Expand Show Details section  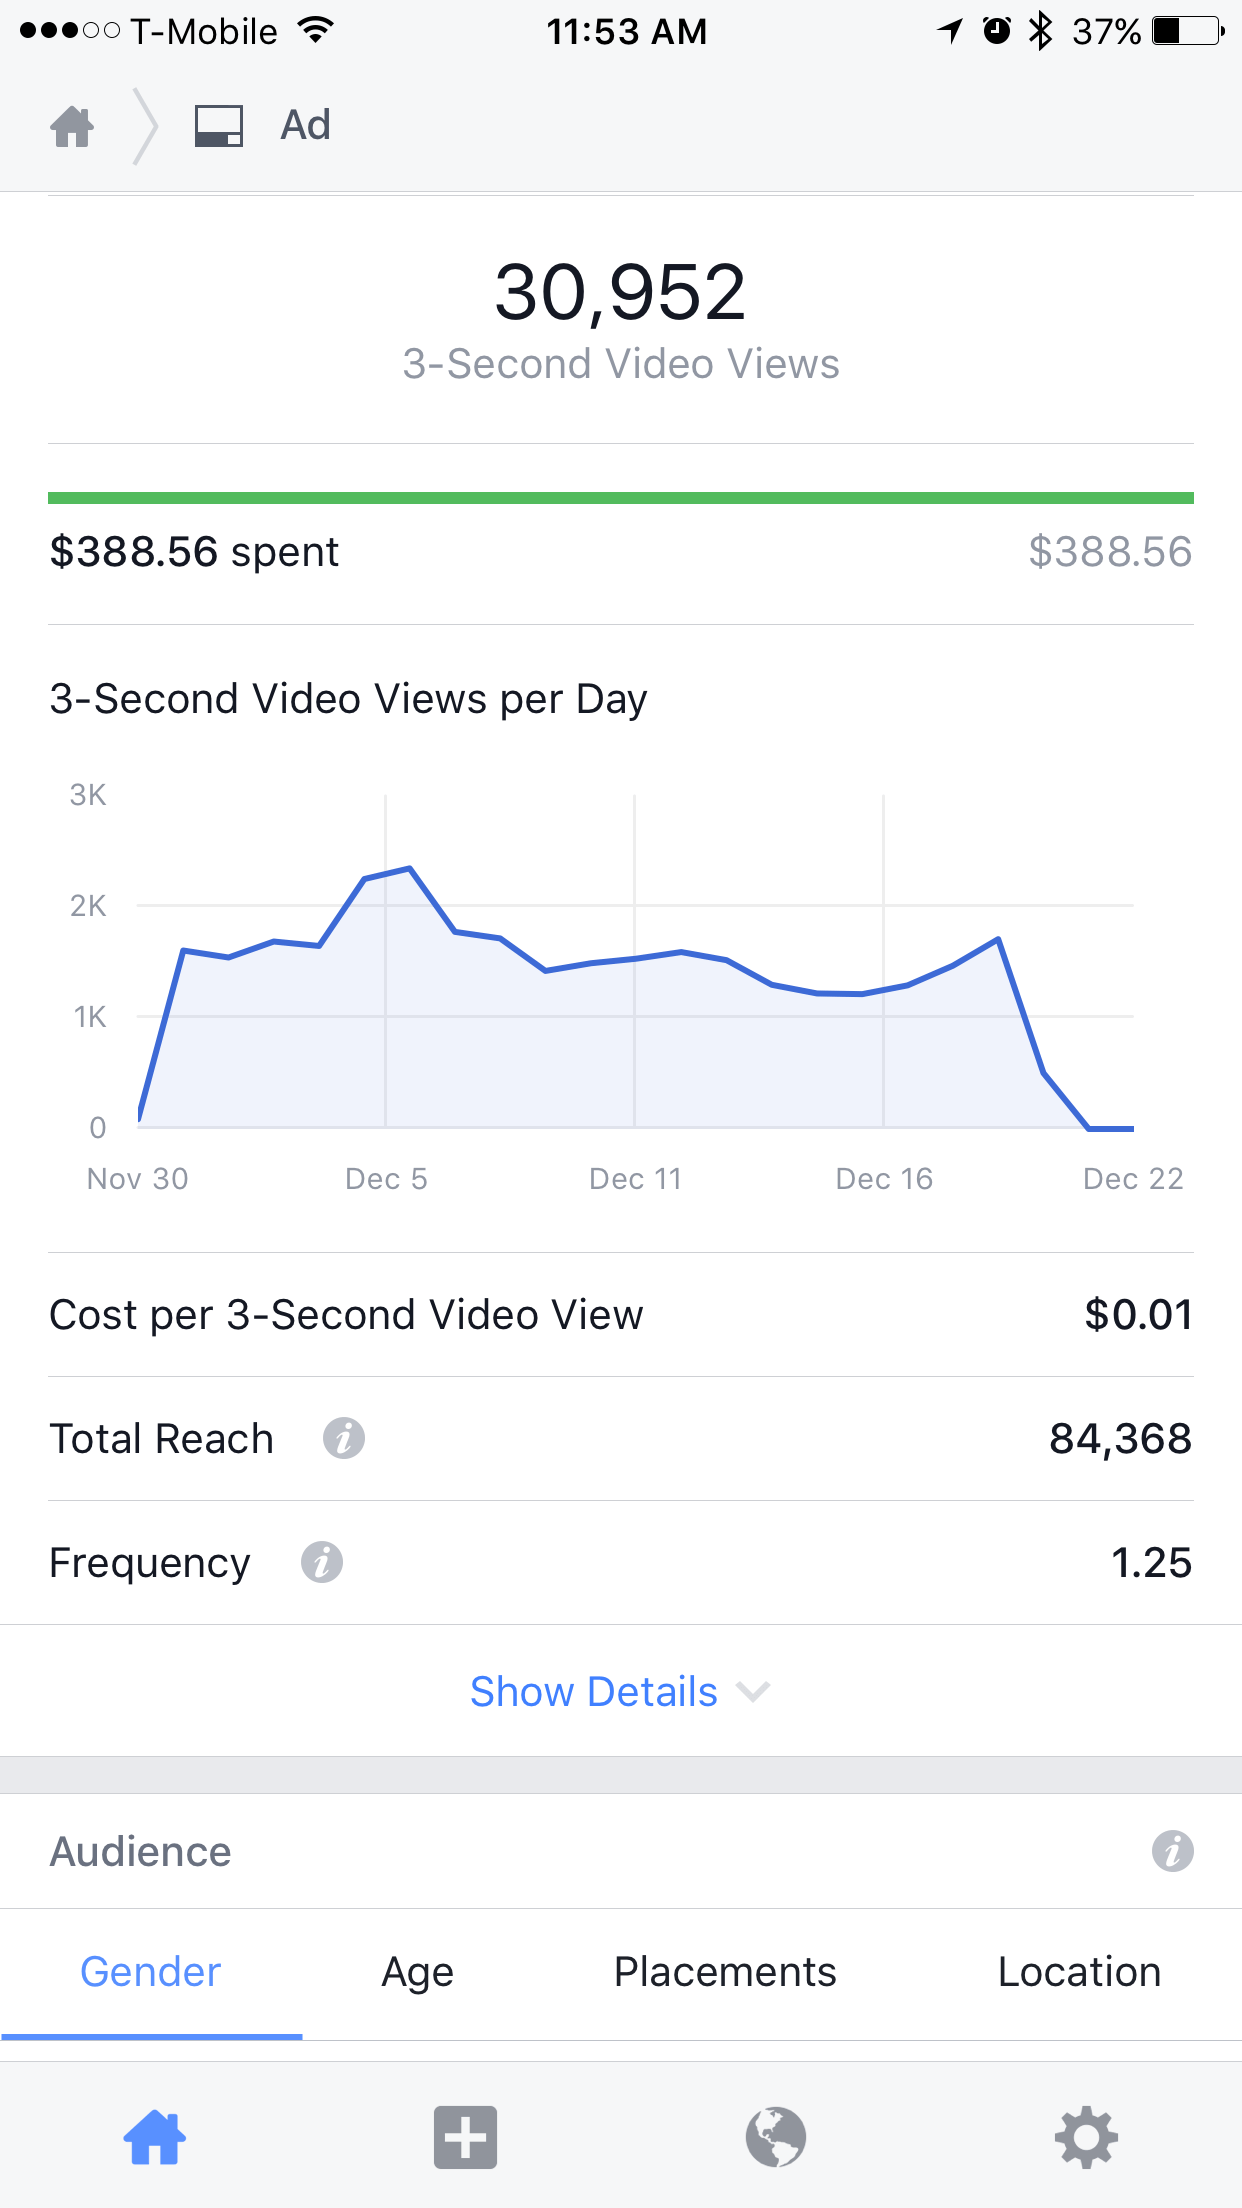tap(594, 1692)
